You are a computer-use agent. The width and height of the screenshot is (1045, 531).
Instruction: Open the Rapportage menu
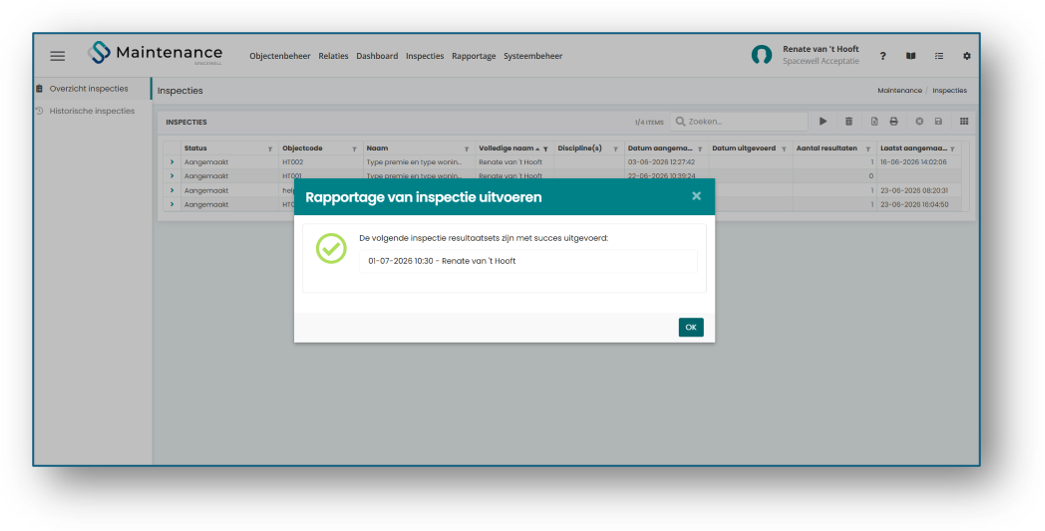click(474, 56)
